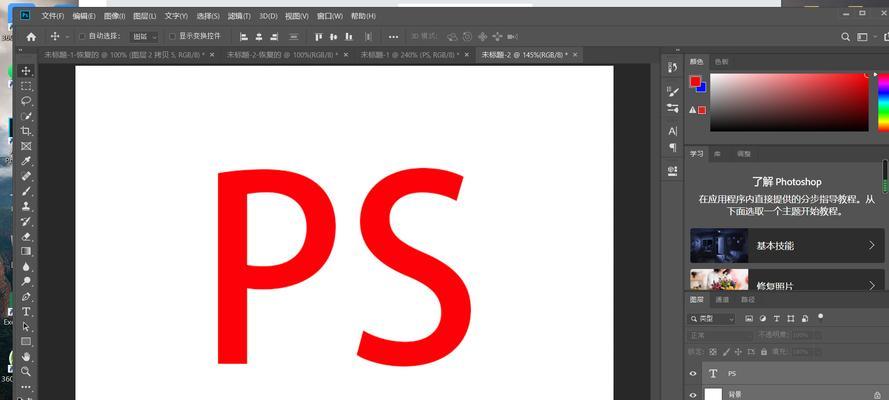
Task: Select the Lasso tool
Action: pyautogui.click(x=26, y=101)
